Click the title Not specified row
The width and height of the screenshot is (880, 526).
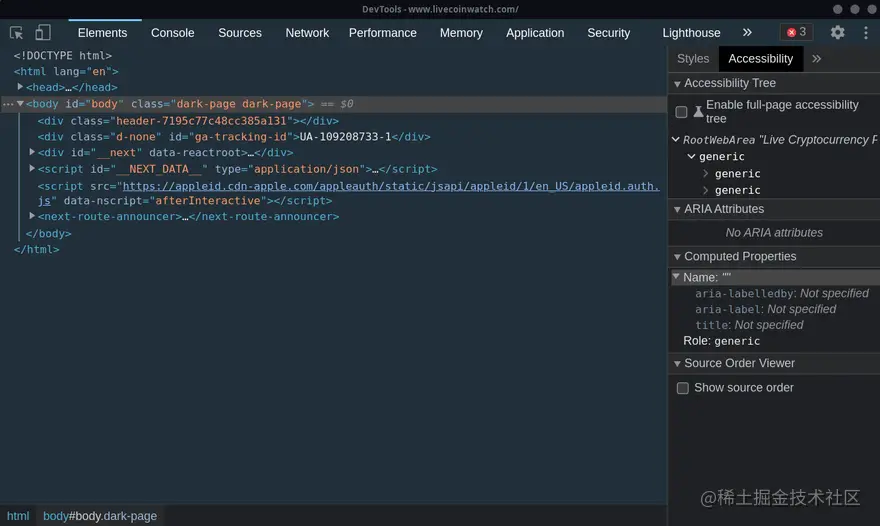749,325
